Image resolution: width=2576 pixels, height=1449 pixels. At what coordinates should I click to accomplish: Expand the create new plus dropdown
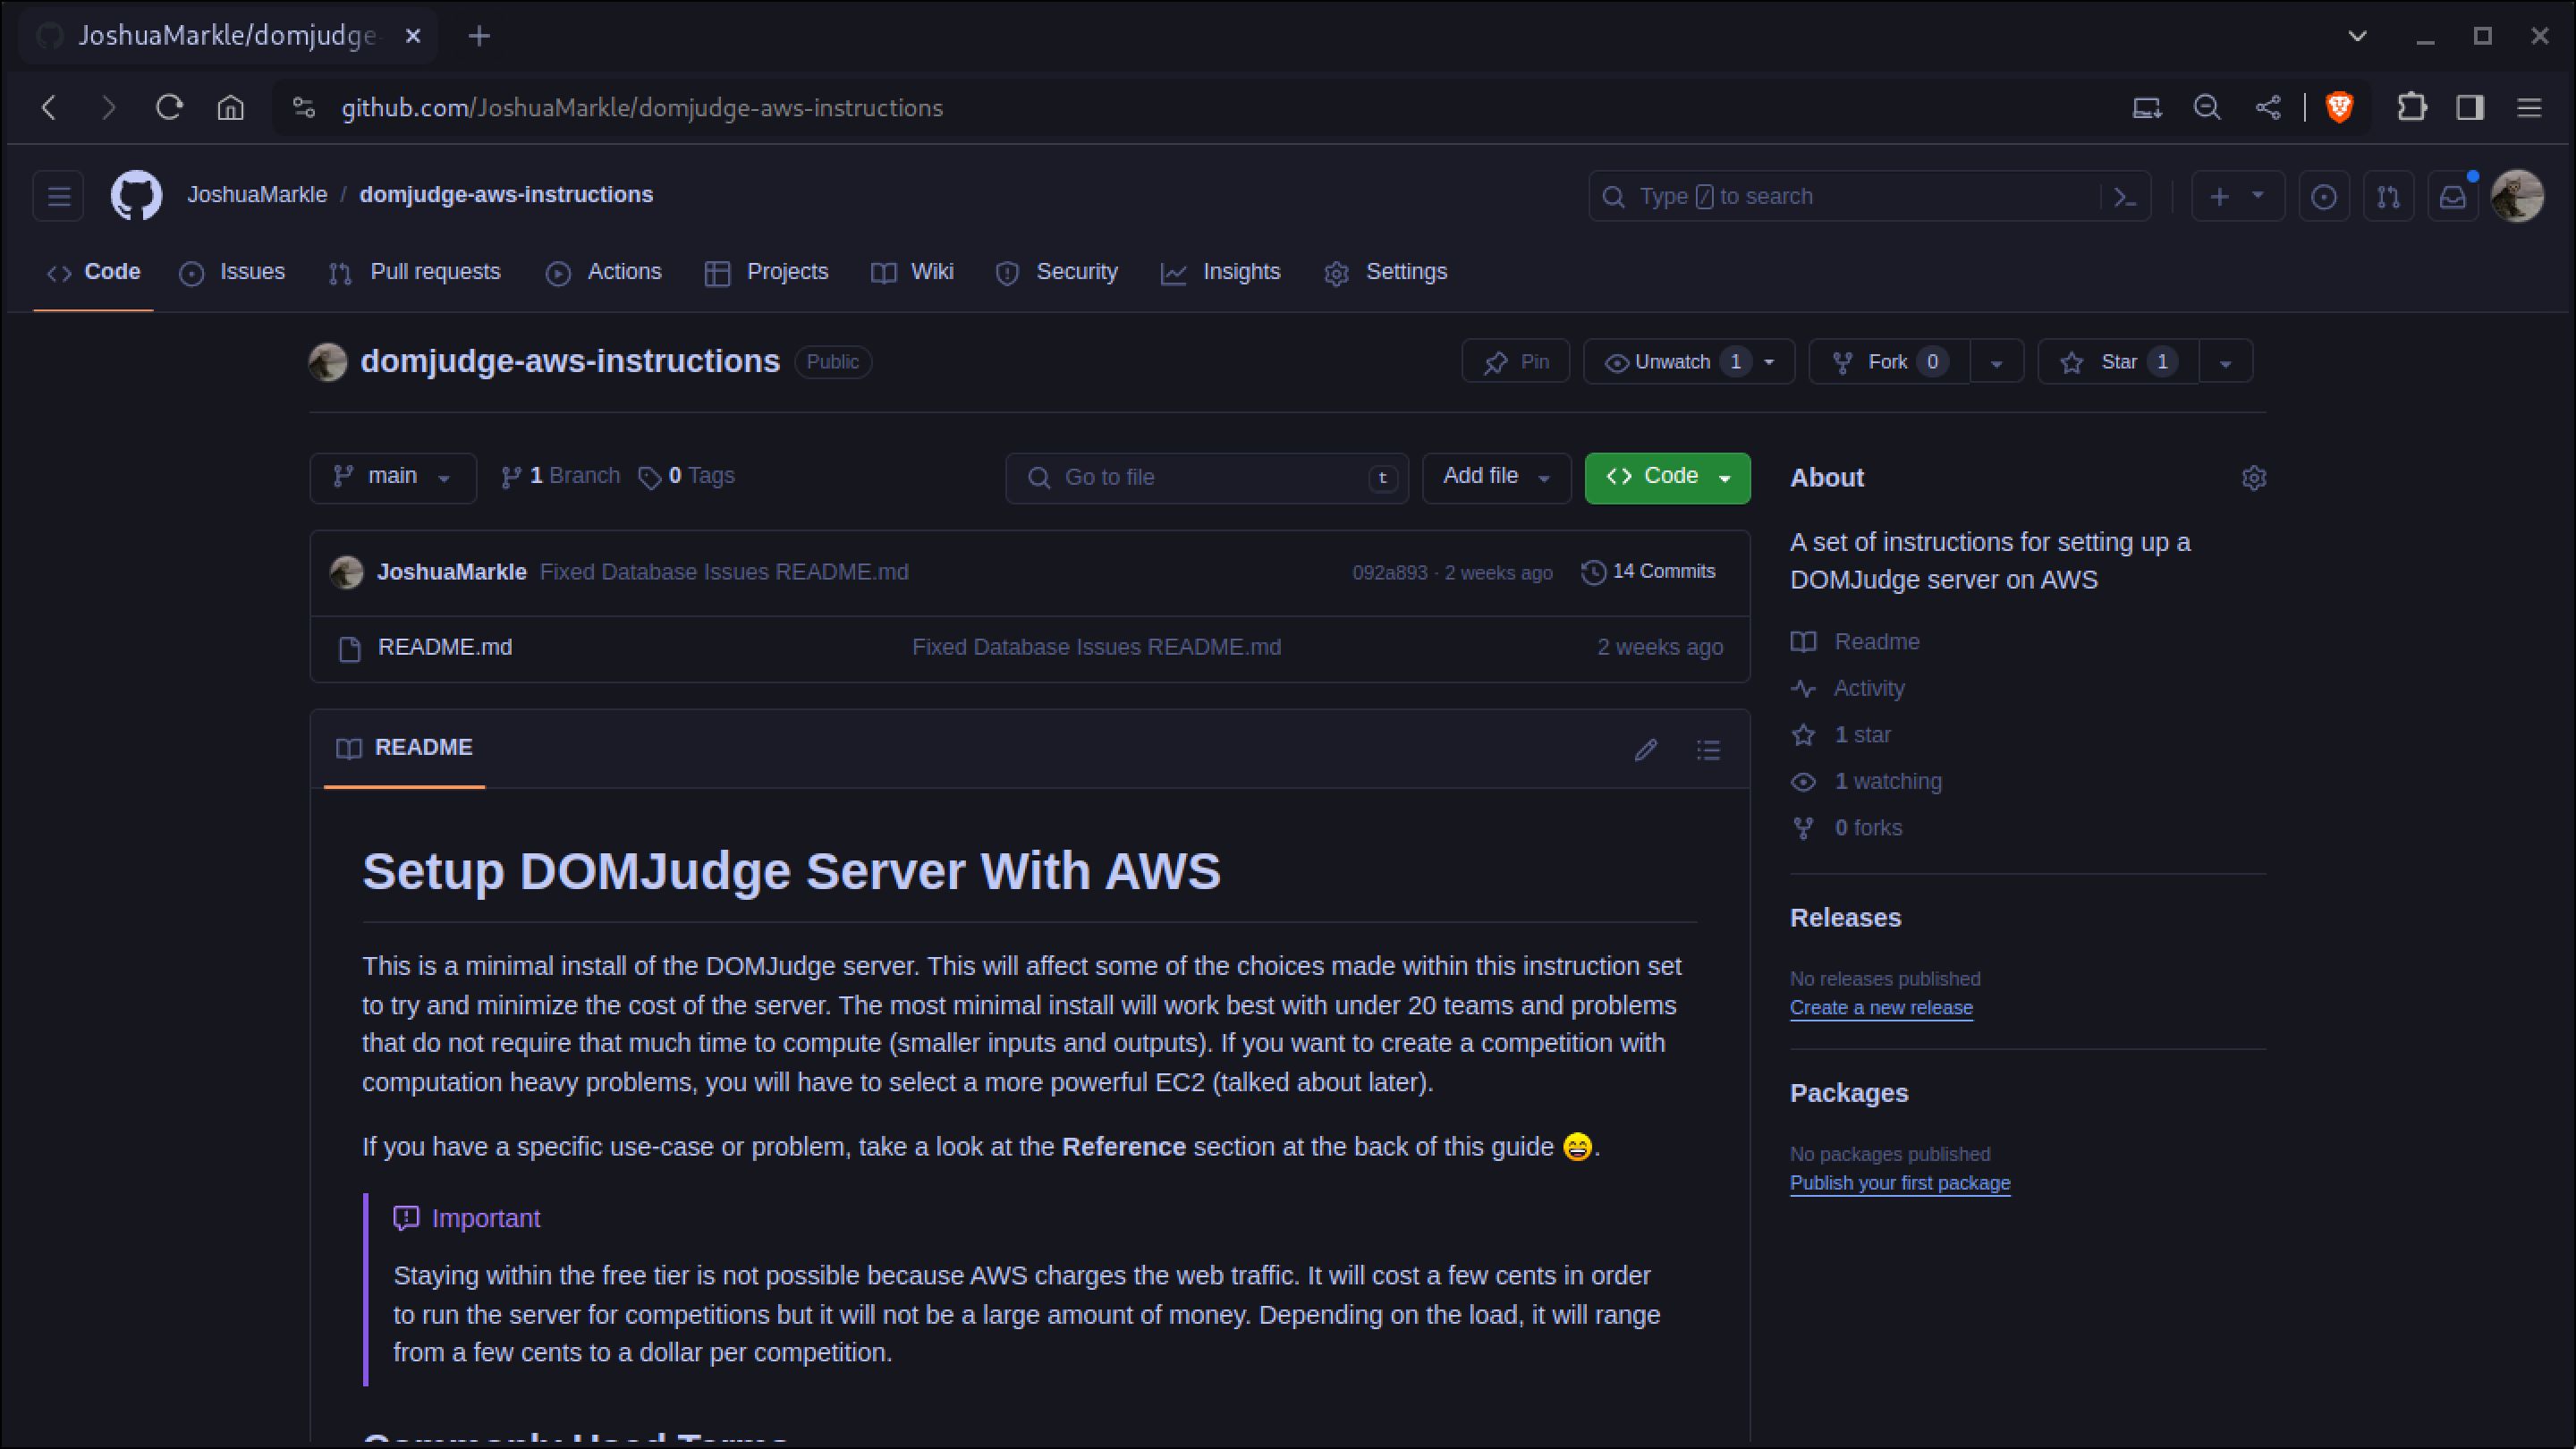pyautogui.click(x=2238, y=197)
